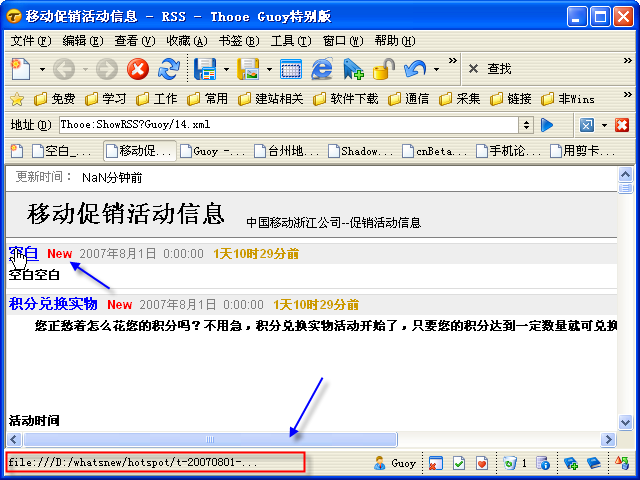This screenshot has width=640, height=480.
Task: Switch to the Shadow tab
Action: point(362,151)
